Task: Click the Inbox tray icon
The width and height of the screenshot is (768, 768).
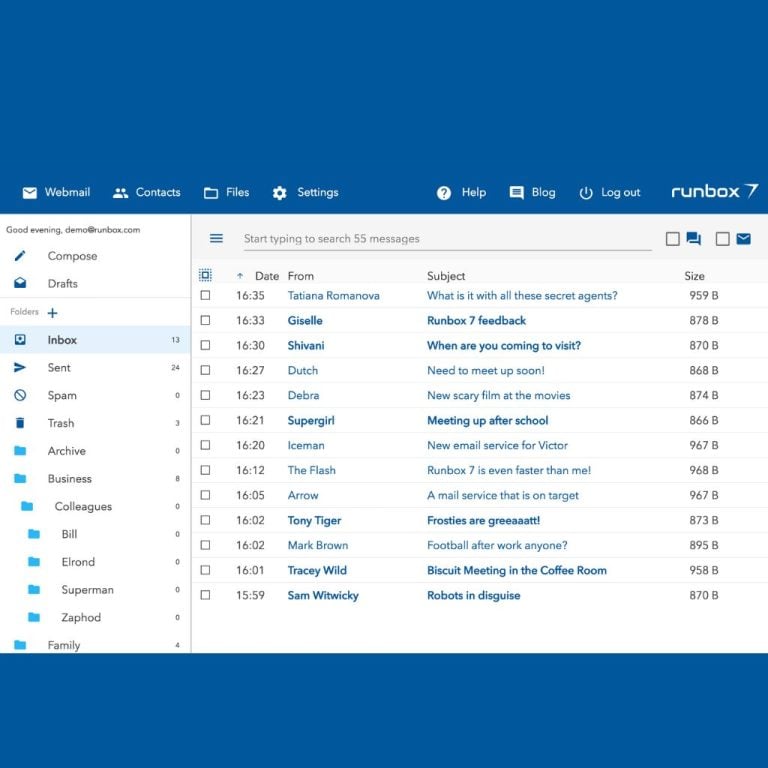Action: point(20,339)
